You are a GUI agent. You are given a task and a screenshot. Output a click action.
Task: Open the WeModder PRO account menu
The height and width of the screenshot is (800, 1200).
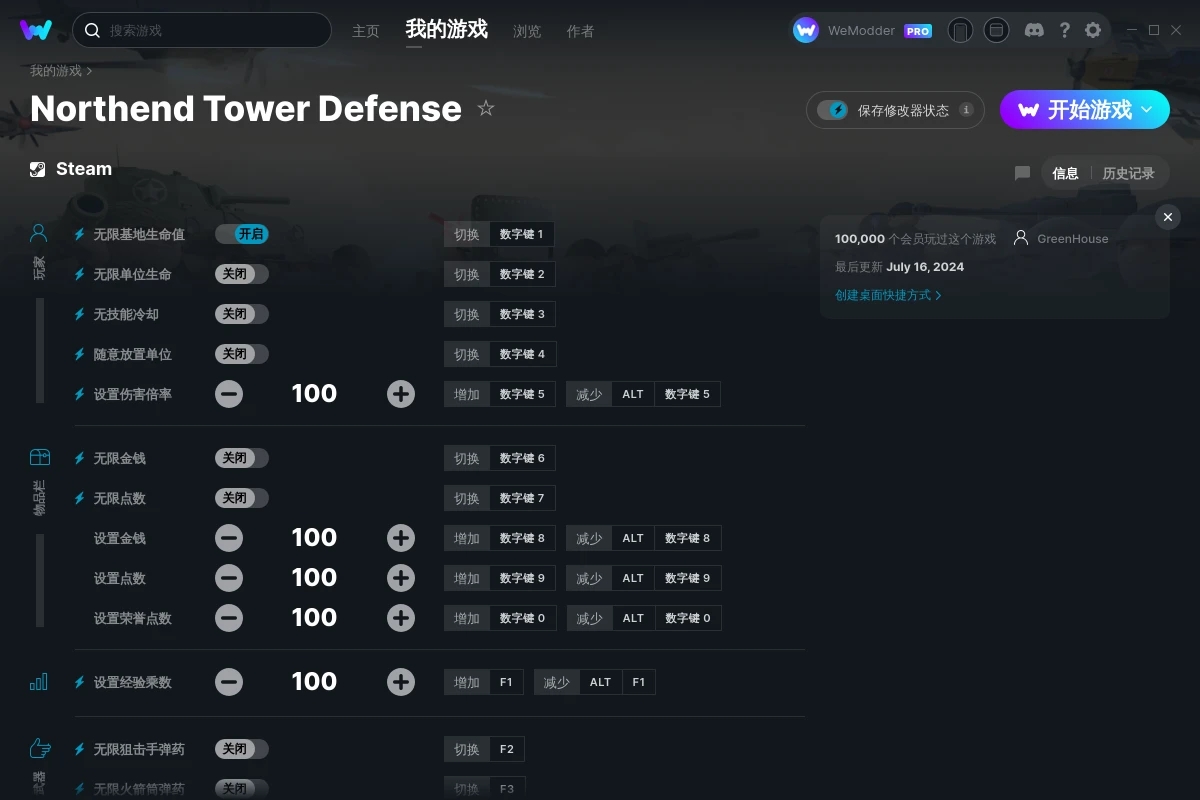pos(862,30)
